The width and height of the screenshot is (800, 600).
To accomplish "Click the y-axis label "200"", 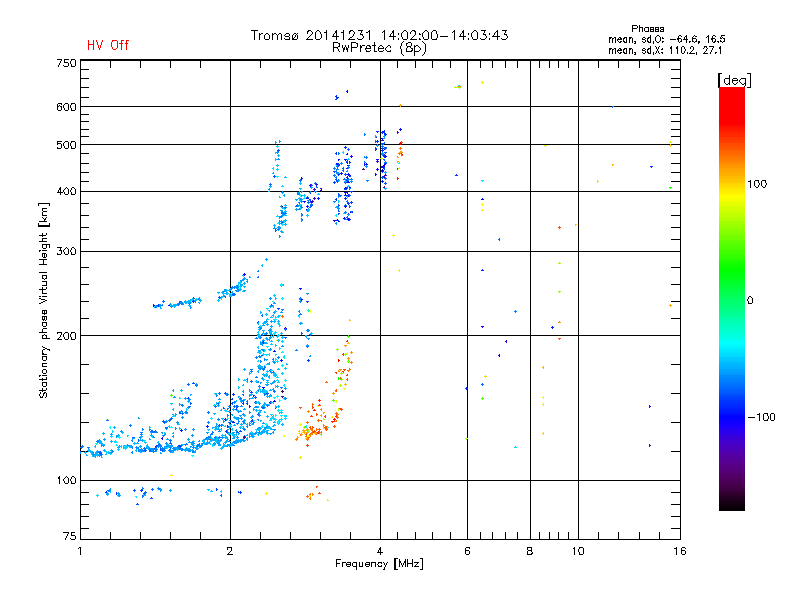I will (x=66, y=336).
